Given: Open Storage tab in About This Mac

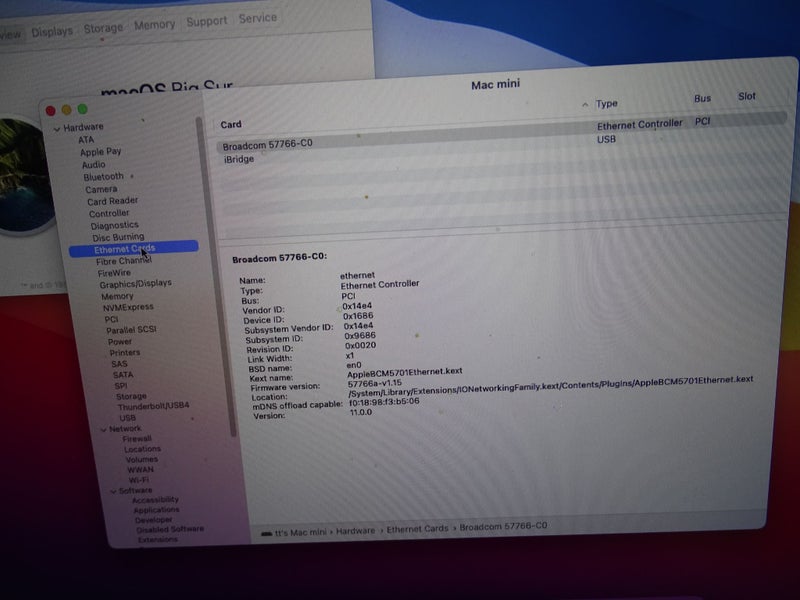Looking at the screenshot, I should (x=103, y=28).
